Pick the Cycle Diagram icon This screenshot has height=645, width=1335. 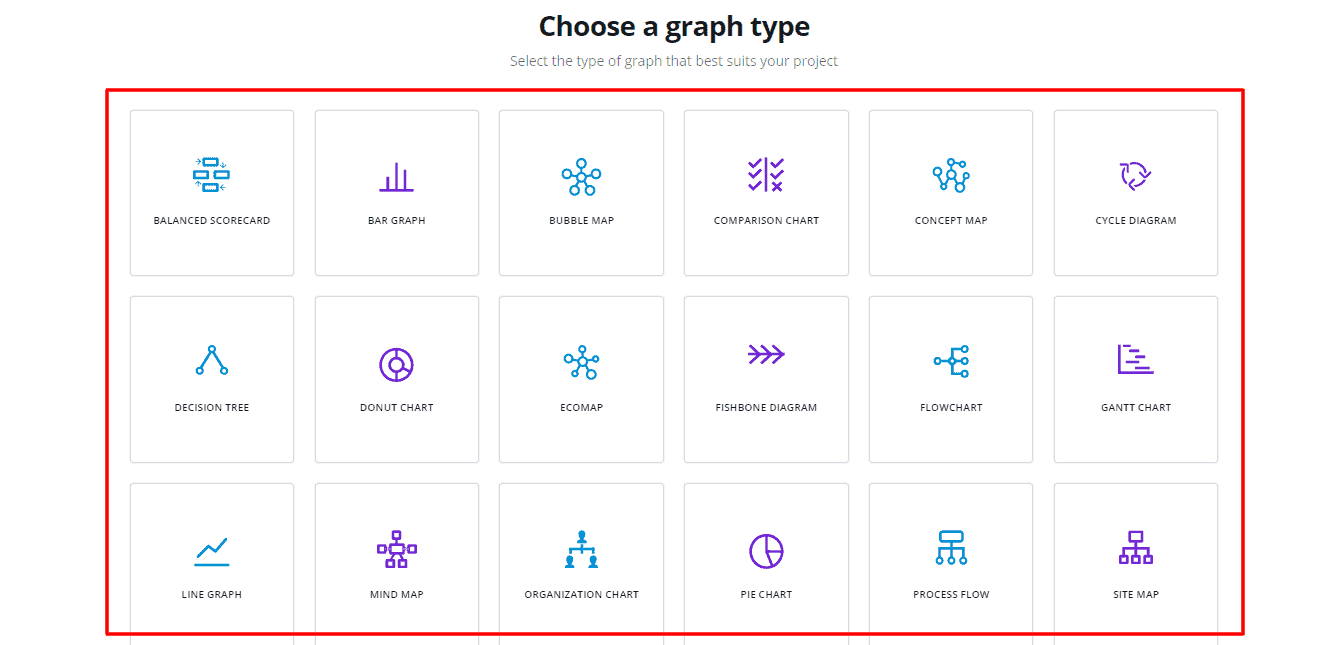[1135, 175]
